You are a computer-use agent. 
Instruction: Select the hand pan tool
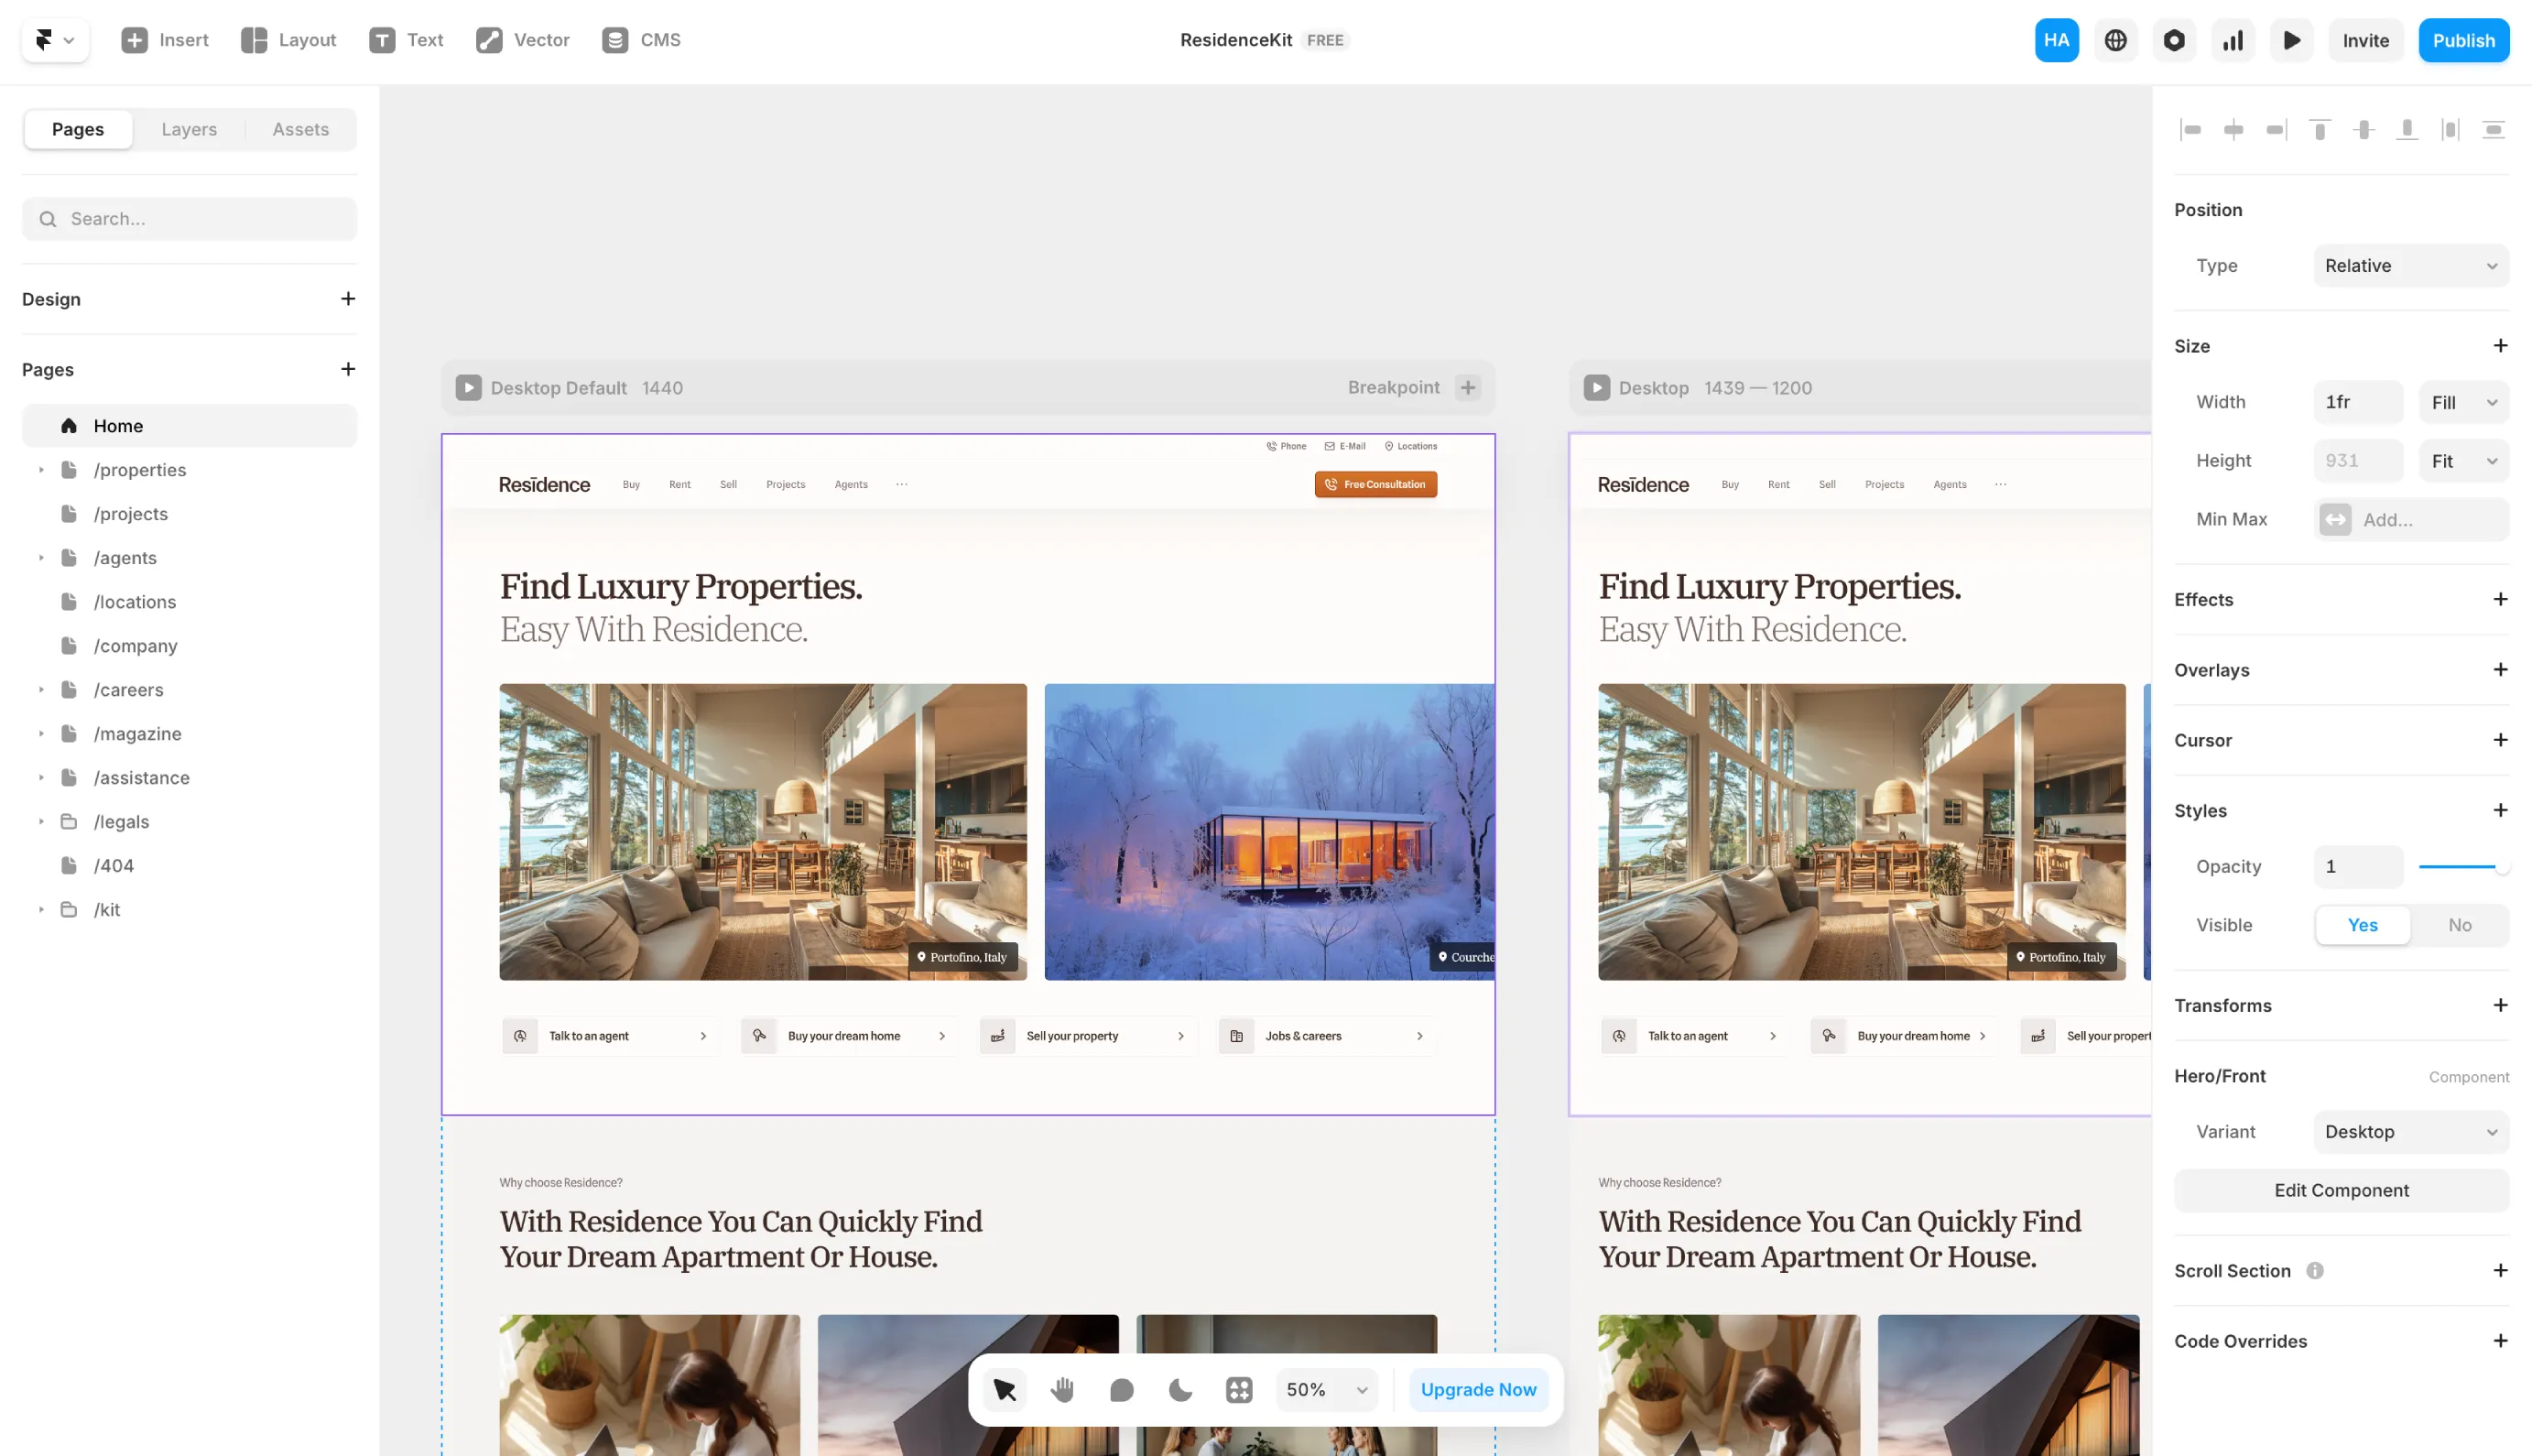point(1062,1389)
